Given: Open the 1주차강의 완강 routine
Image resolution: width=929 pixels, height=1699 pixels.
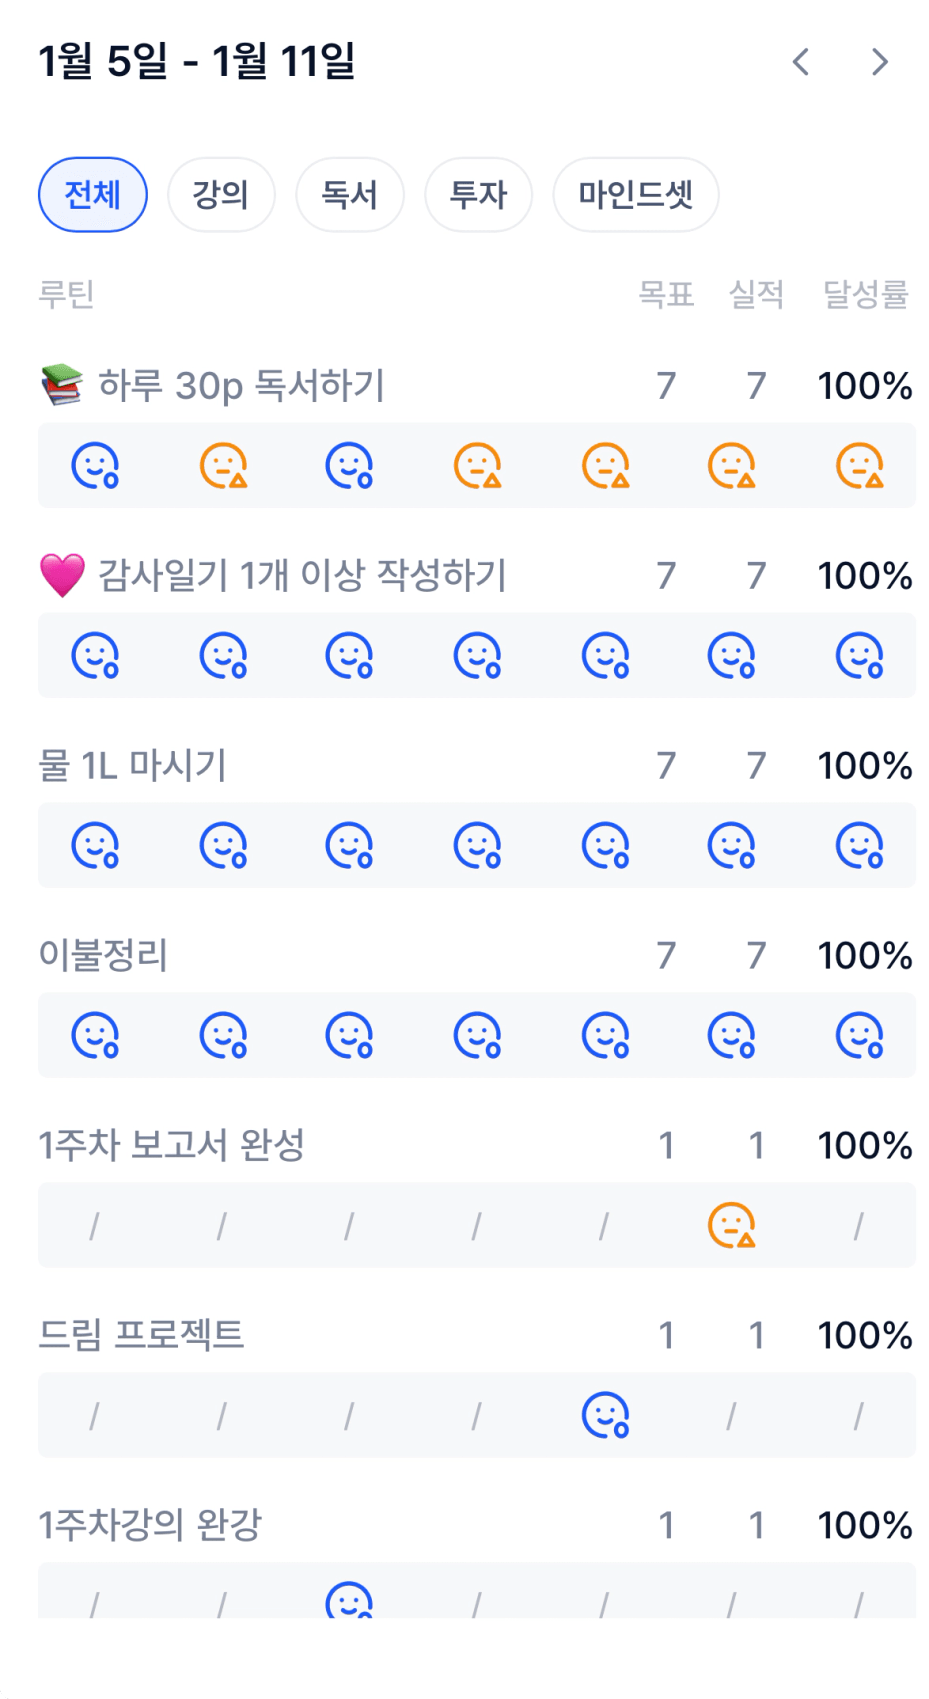Looking at the screenshot, I should pyautogui.click(x=150, y=1526).
